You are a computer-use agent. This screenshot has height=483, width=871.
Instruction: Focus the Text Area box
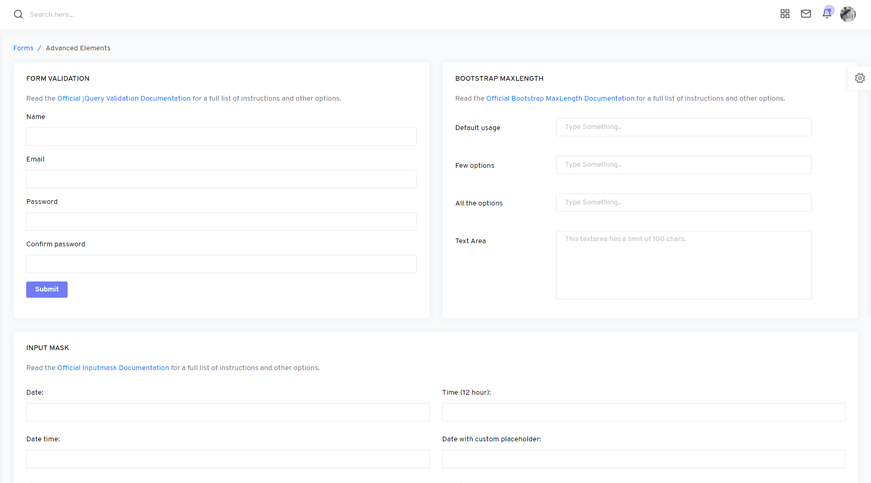click(x=683, y=265)
